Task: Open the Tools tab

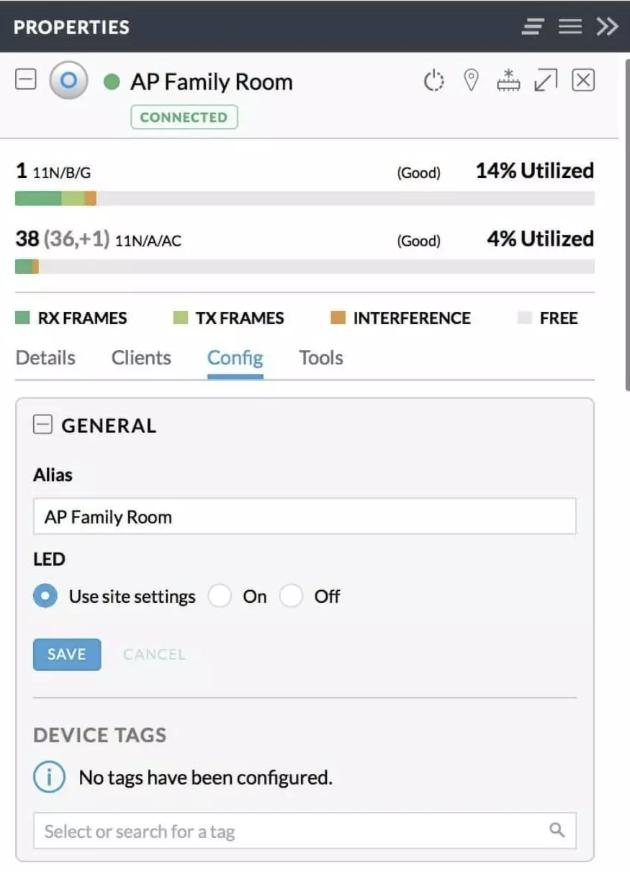Action: pyautogui.click(x=320, y=357)
